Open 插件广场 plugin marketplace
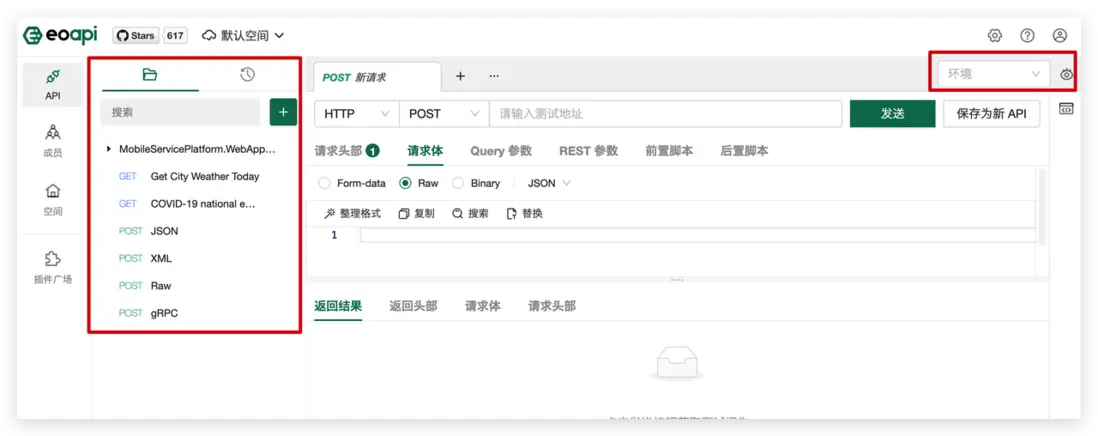This screenshot has height=436, width=1098. 53,268
